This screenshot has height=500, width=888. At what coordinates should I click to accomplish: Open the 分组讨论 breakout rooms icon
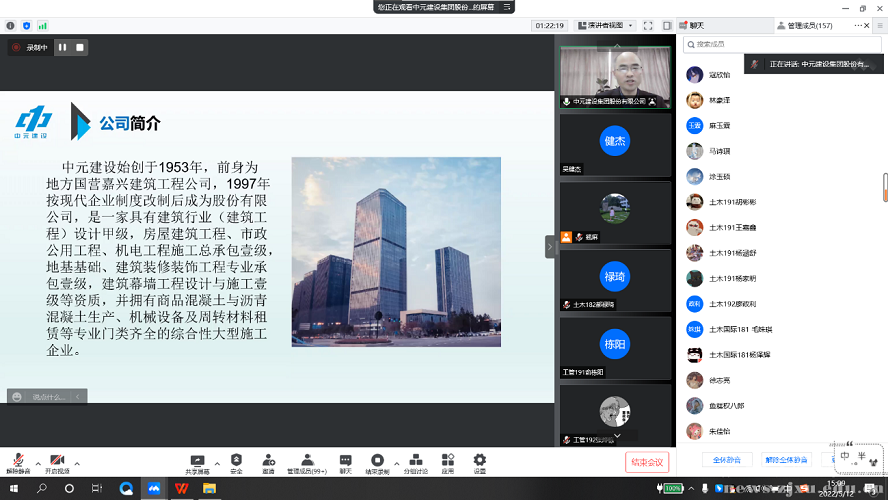pos(415,463)
